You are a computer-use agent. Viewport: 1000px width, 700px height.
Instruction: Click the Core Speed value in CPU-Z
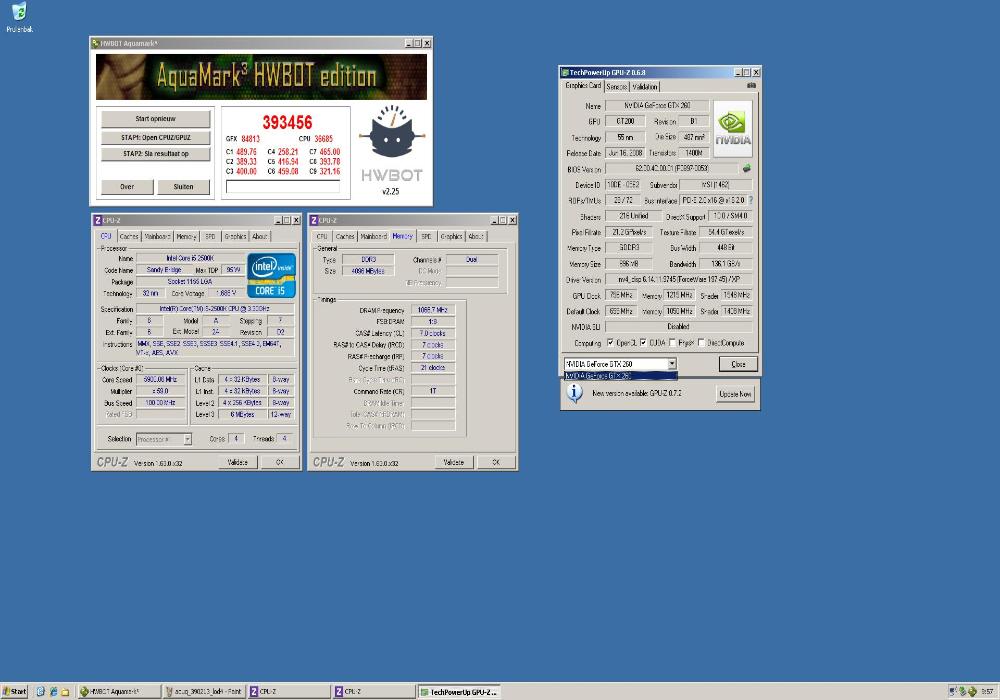point(160,379)
